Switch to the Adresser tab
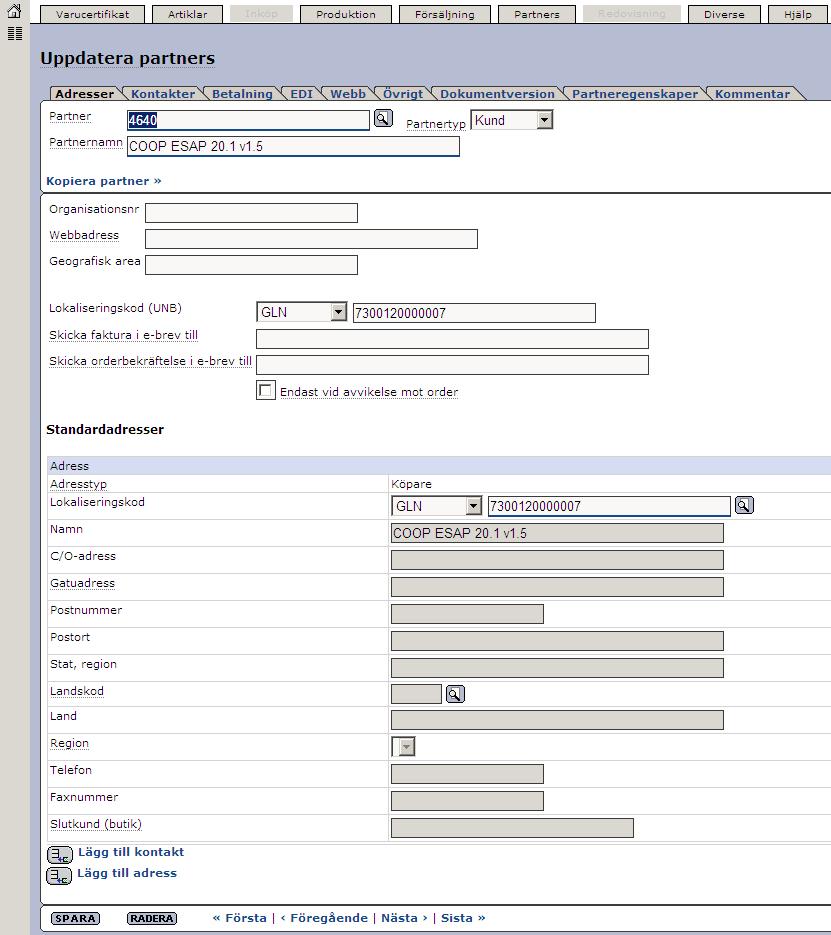The image size is (831, 935). (x=85, y=94)
